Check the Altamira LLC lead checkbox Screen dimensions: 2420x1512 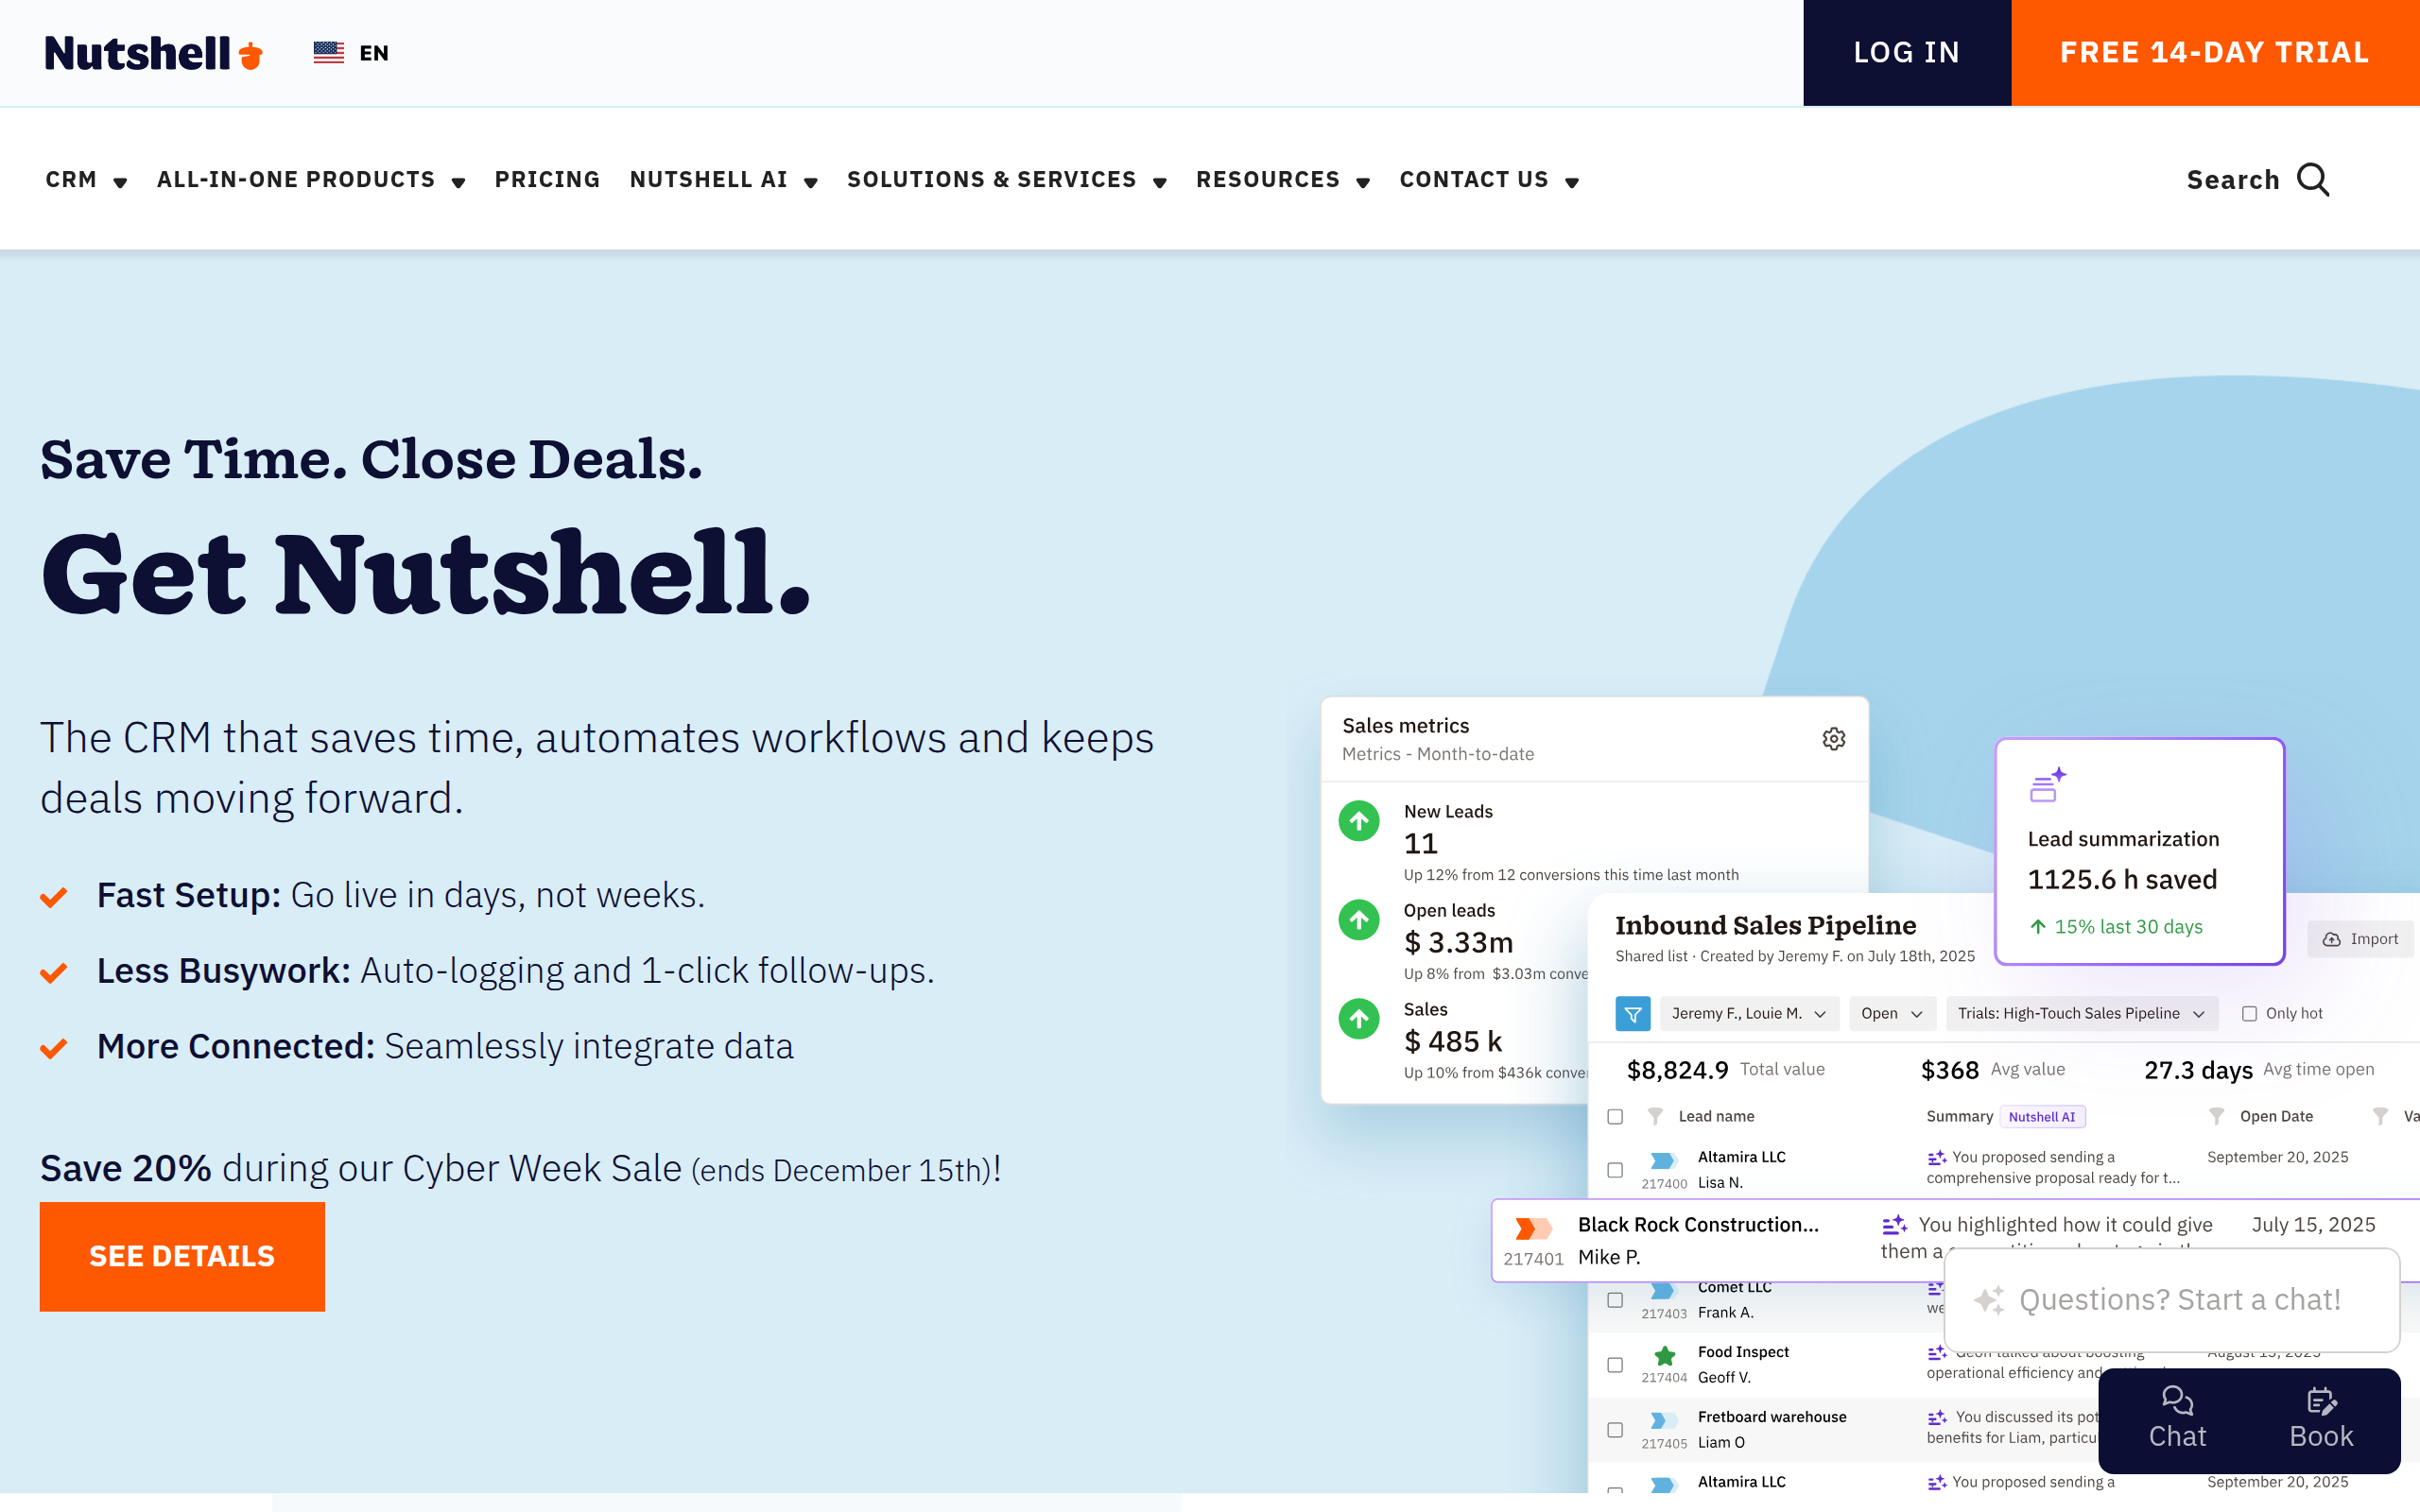[1615, 1170]
